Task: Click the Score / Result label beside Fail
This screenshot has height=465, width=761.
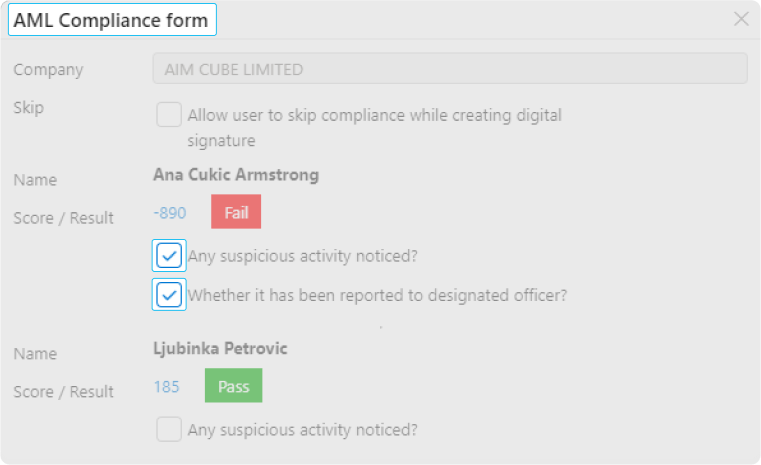Action: tap(64, 218)
